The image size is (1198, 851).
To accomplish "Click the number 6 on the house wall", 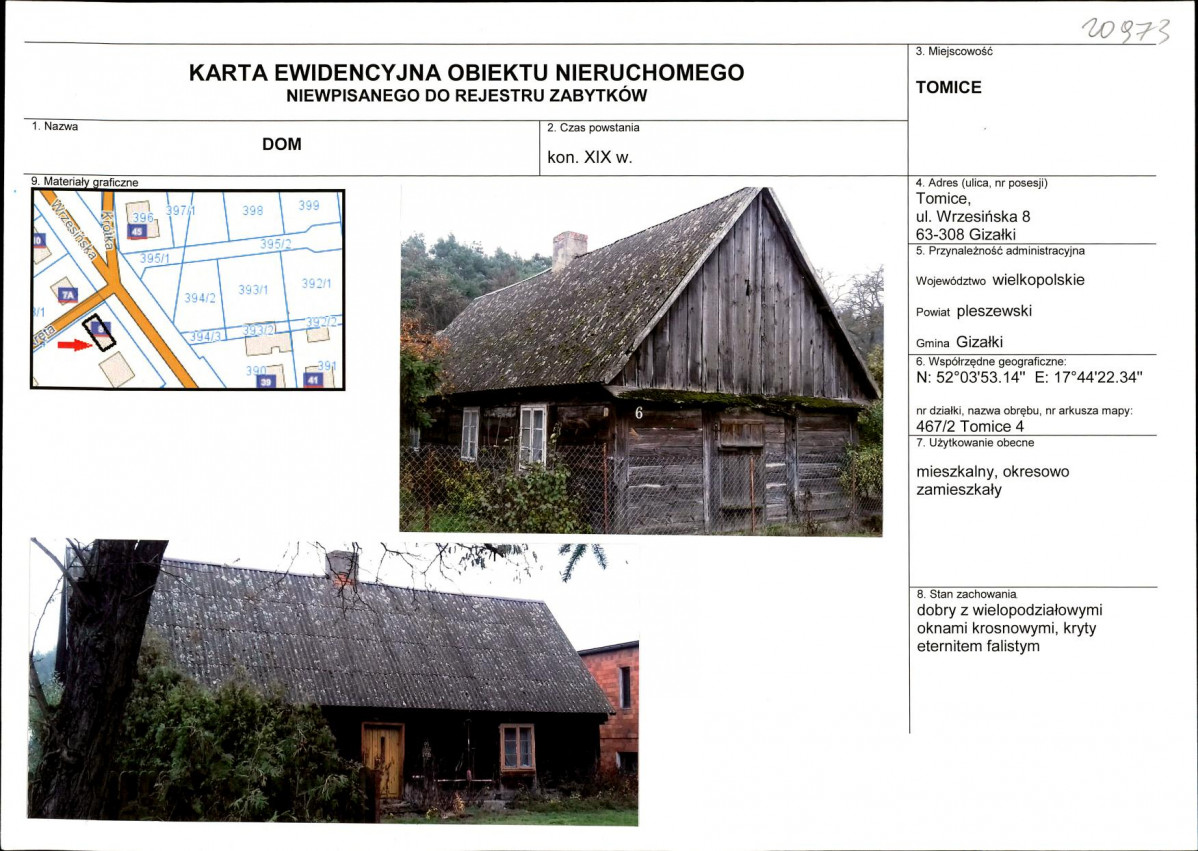I will [x=639, y=413].
